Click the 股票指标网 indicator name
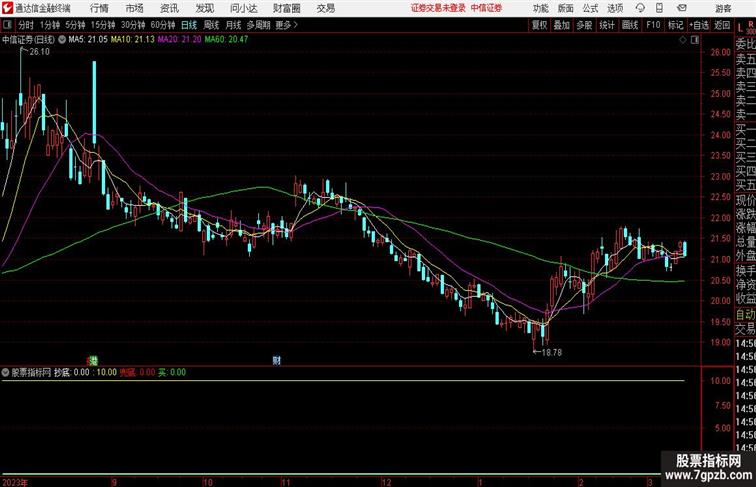Screen dimensions: 756x487 [31, 373]
